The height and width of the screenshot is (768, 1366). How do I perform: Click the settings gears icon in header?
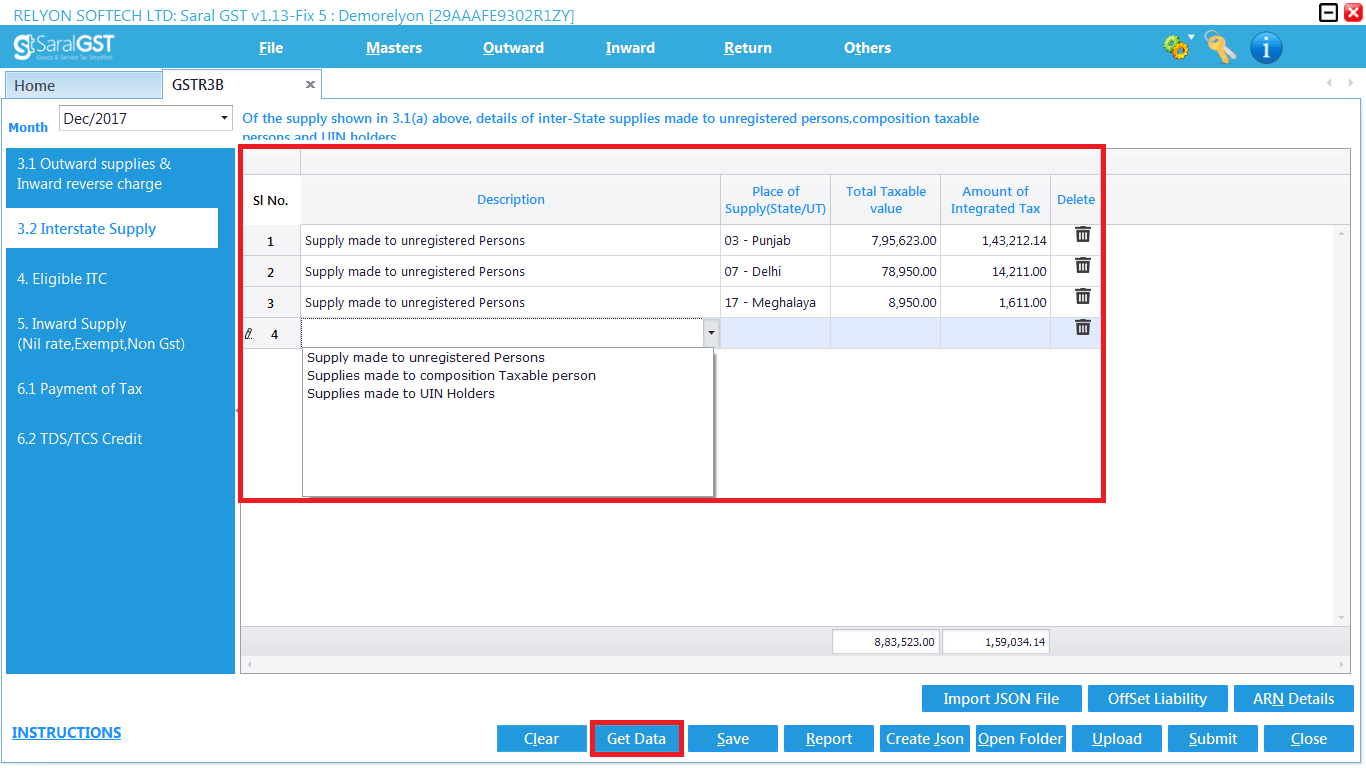click(x=1178, y=46)
